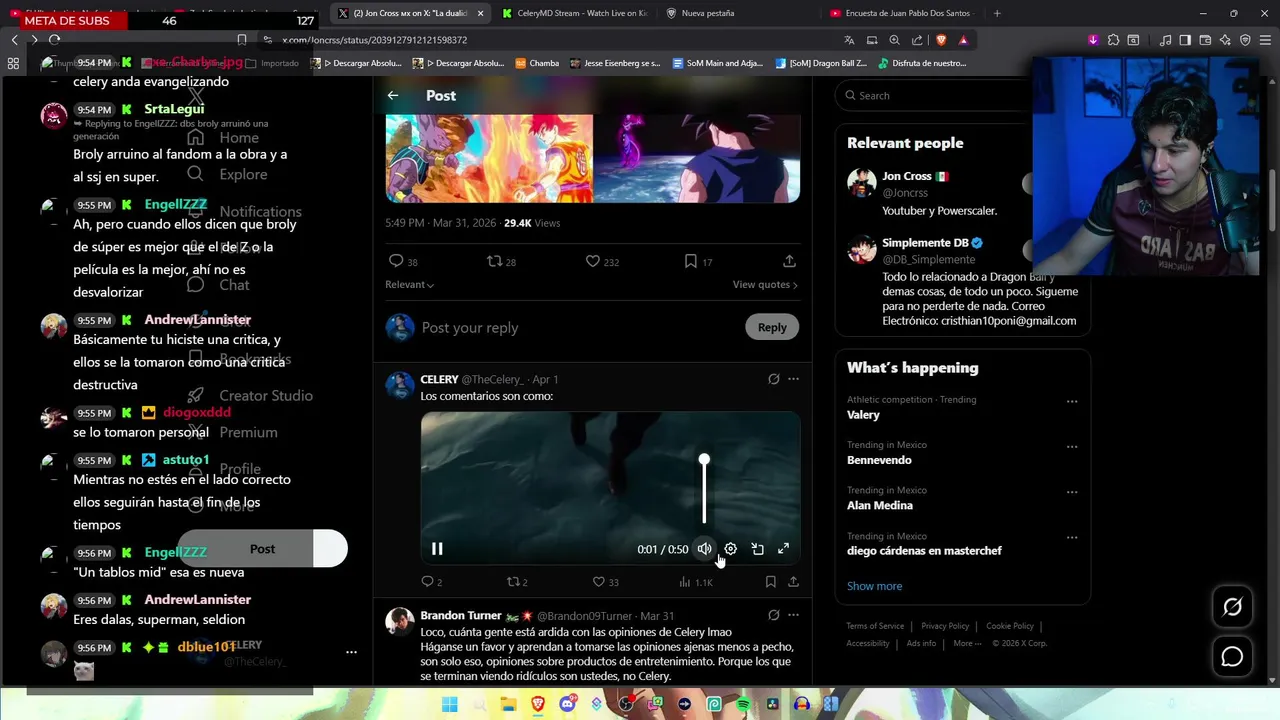The image size is (1280, 720).
Task: Open replies on Jon Cross post (38)
Action: click(x=403, y=261)
